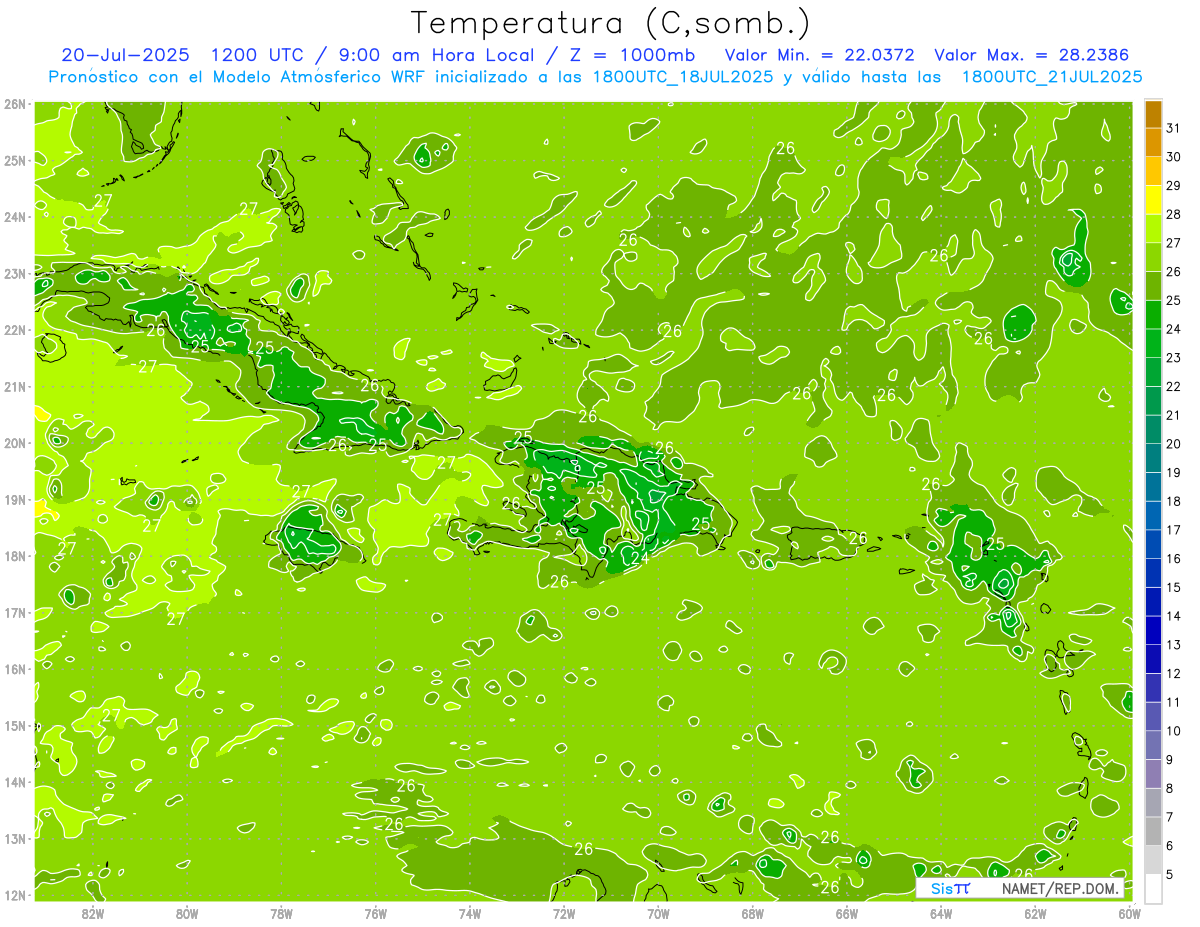Click purple legend swatch between 9 and 10
Viewport: 1200px width, 927px height.
click(x=1153, y=745)
